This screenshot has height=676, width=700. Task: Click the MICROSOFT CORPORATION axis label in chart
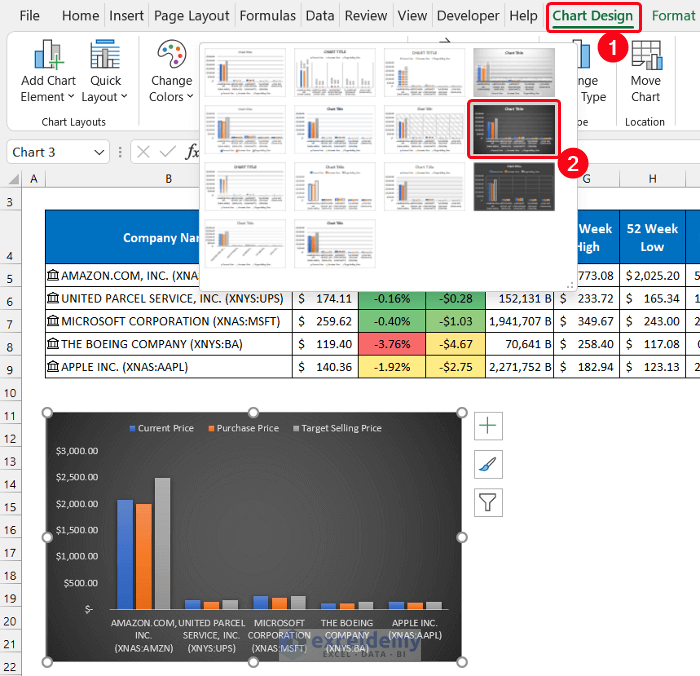click(x=279, y=635)
